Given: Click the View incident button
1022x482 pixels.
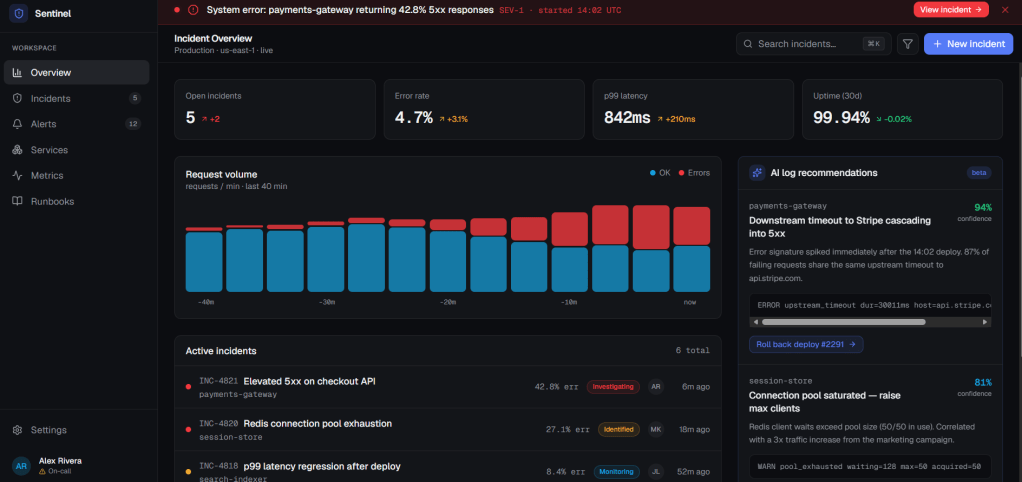Looking at the screenshot, I should [x=951, y=10].
